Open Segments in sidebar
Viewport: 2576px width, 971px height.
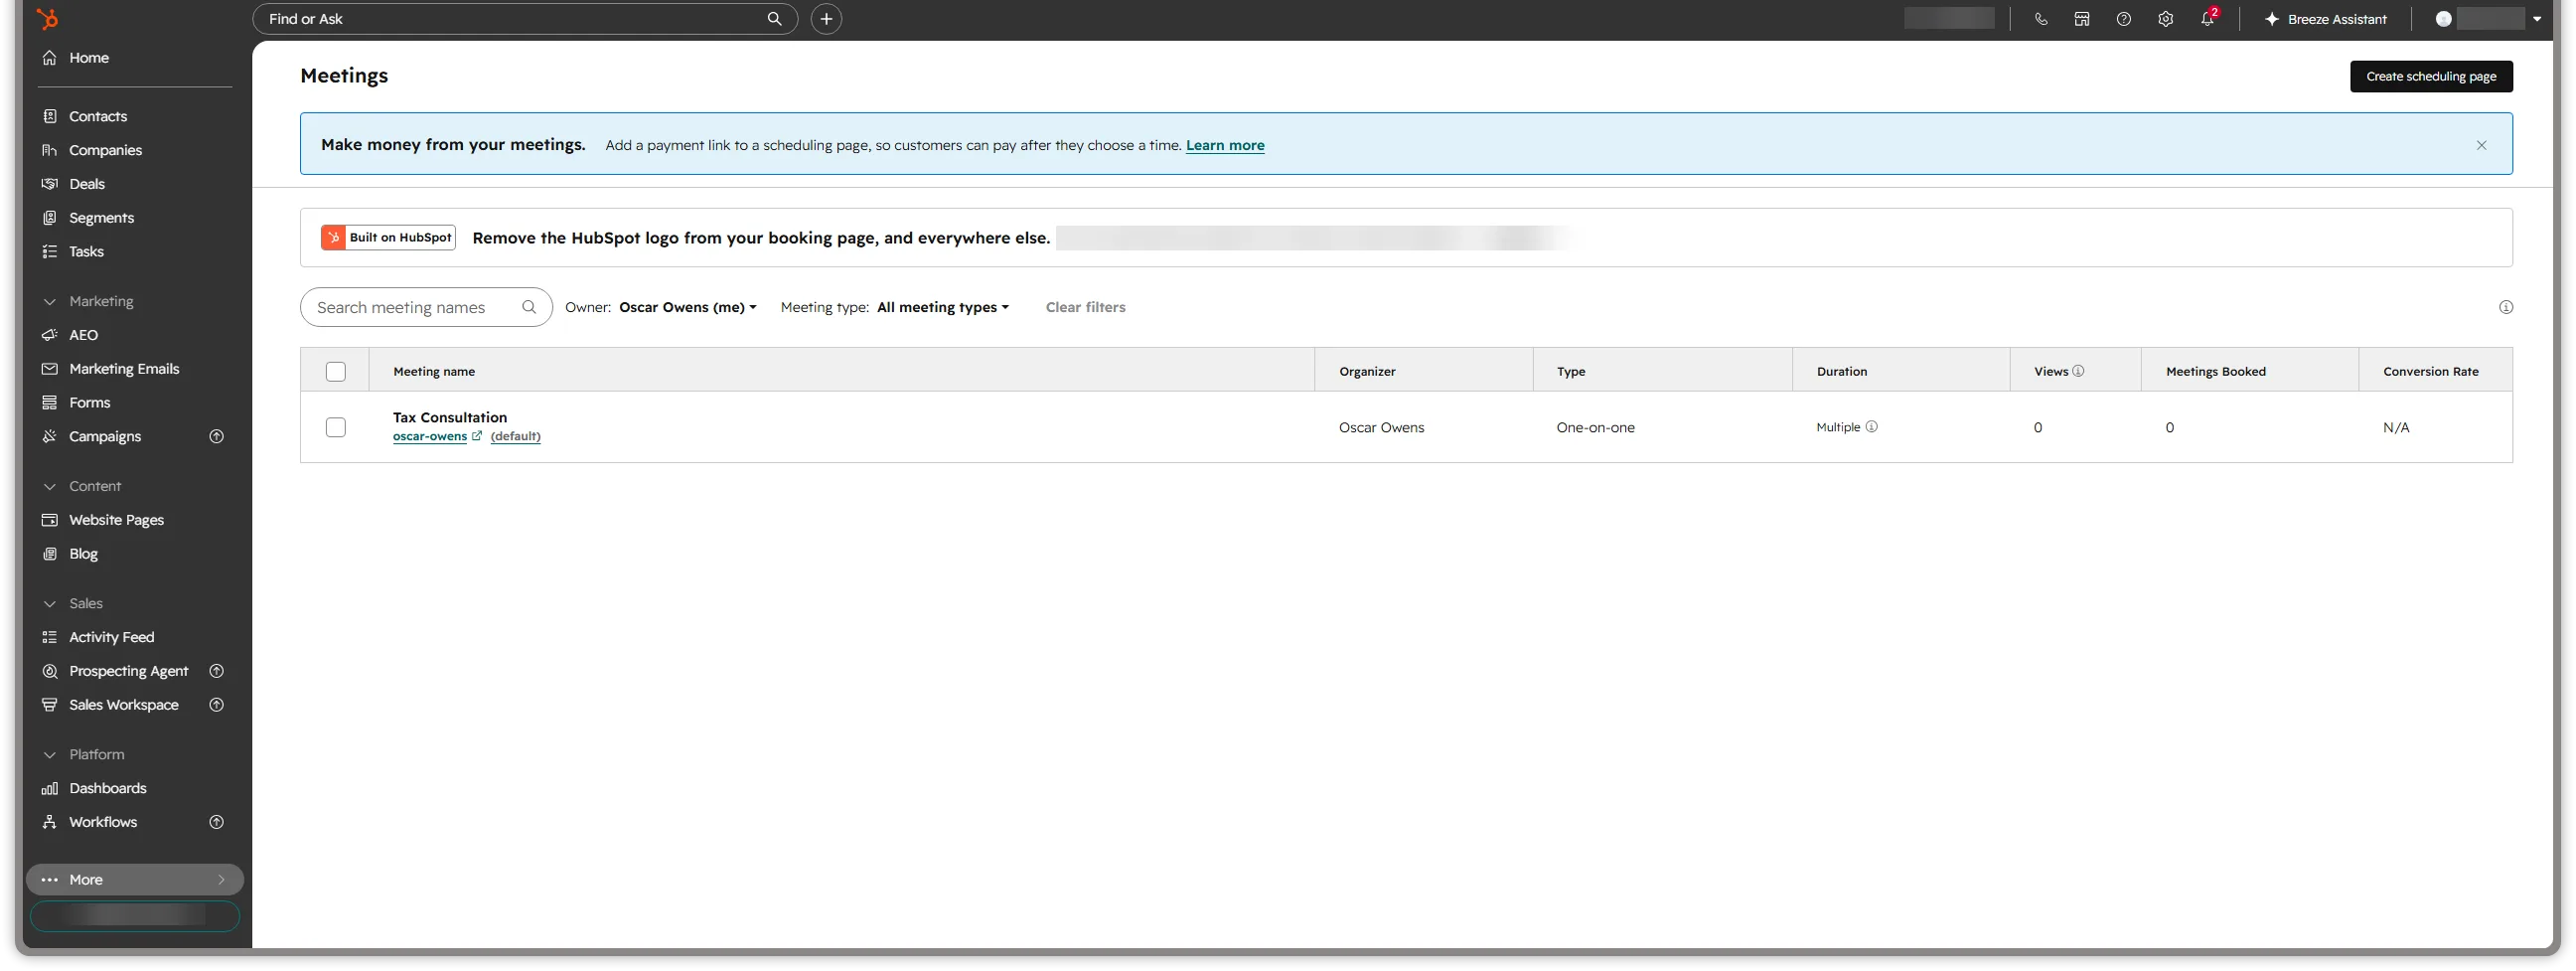101,219
